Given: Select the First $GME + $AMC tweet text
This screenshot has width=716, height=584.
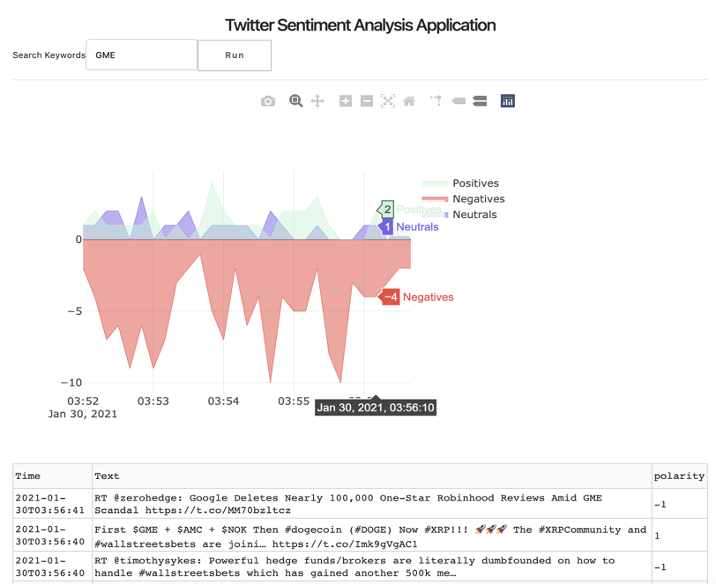Looking at the screenshot, I should [x=370, y=536].
